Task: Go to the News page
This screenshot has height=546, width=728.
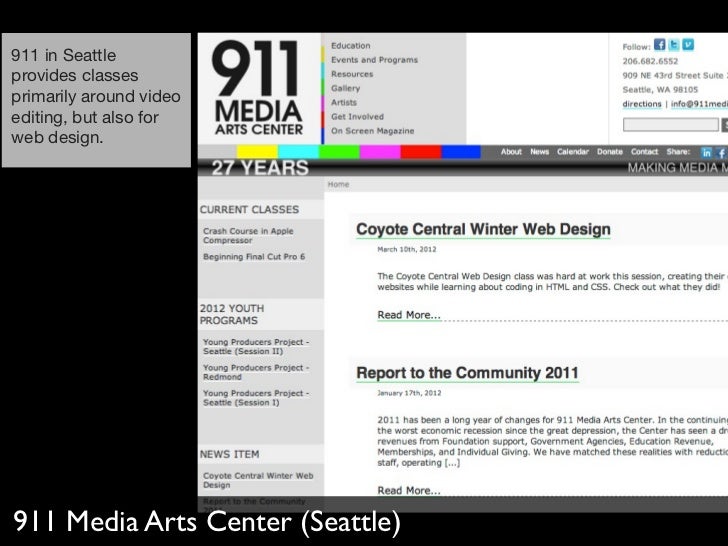Action: [540, 152]
